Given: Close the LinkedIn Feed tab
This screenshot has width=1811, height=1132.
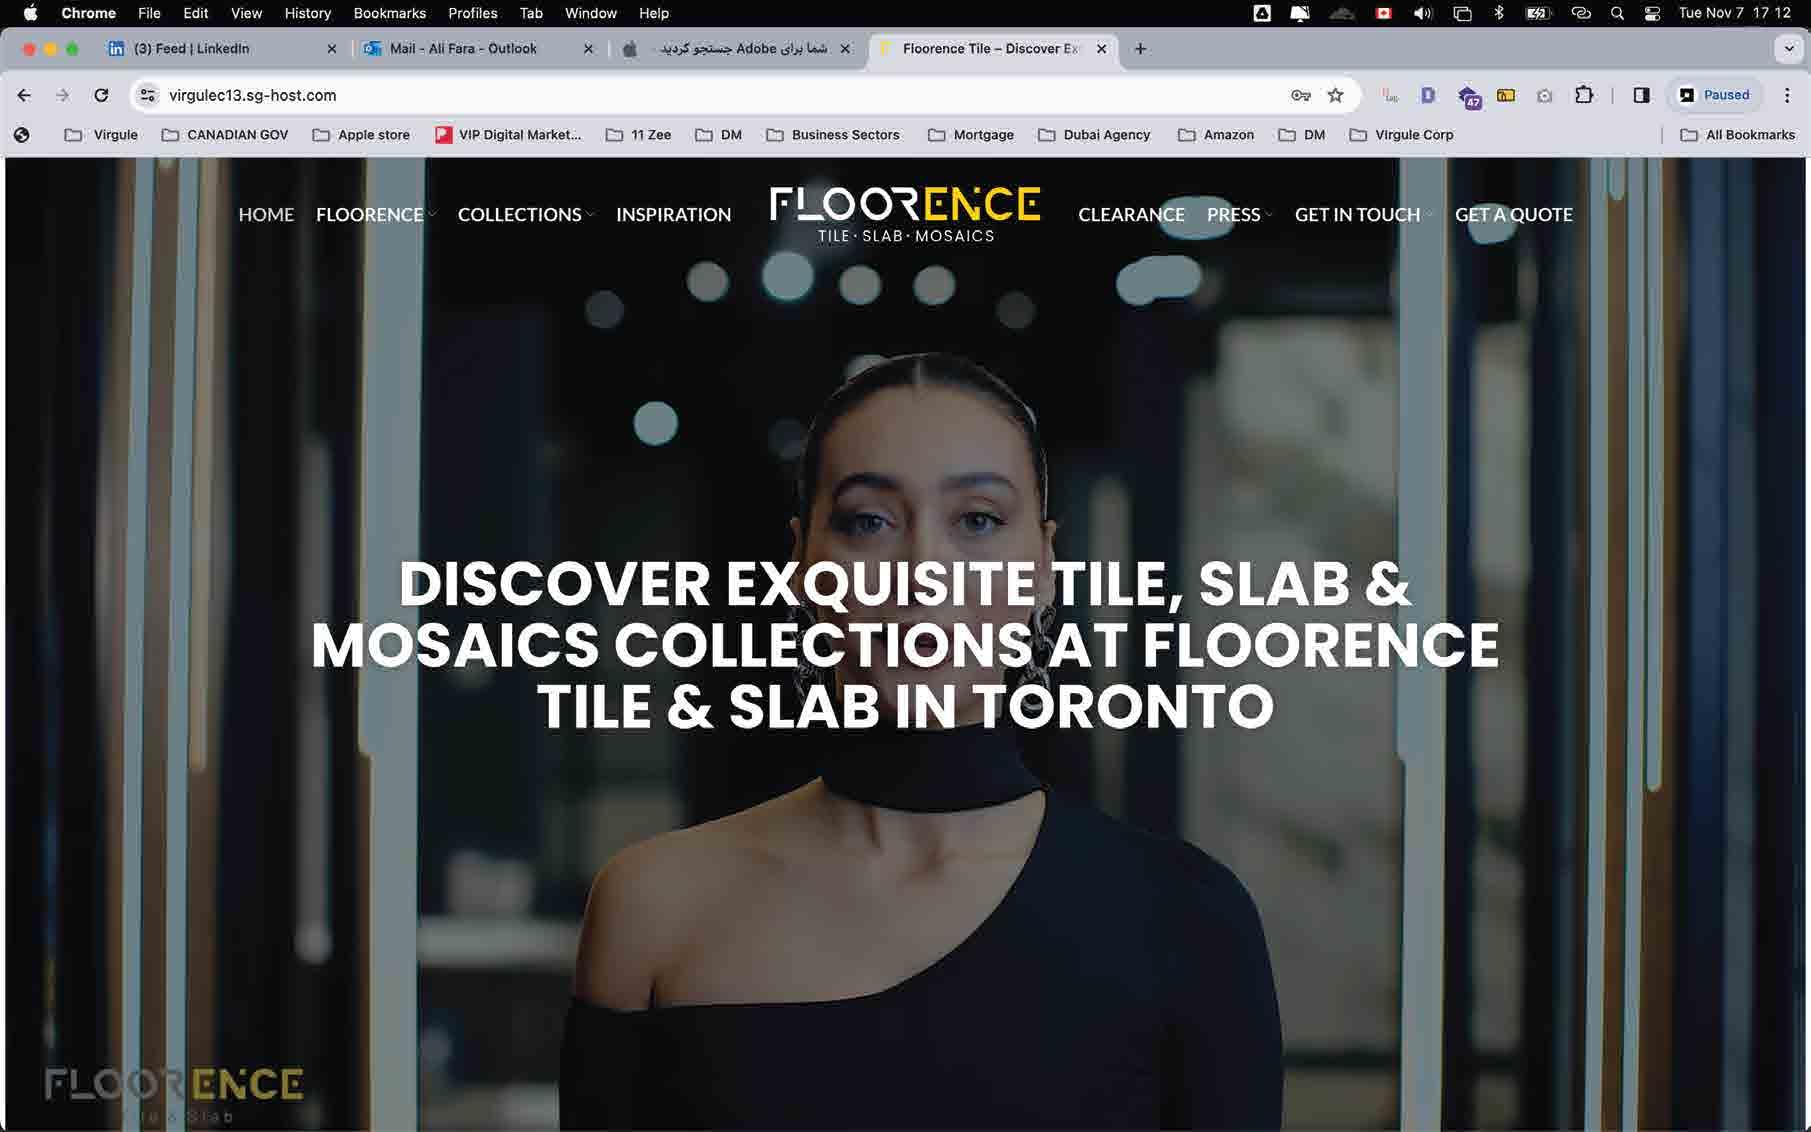Looking at the screenshot, I should [332, 48].
